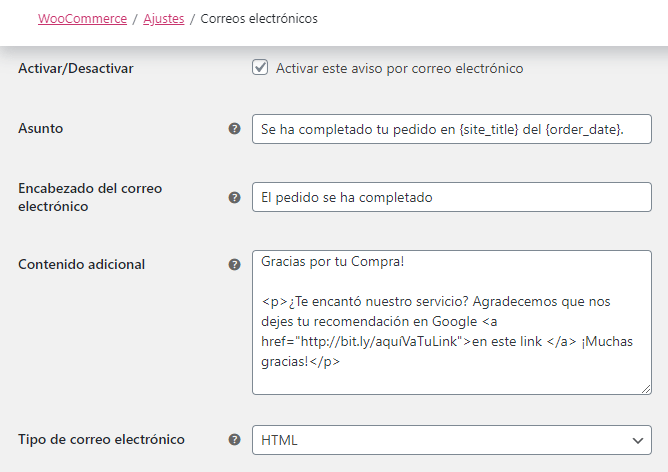Click inside the Contenido adicional textarea

pos(452,322)
